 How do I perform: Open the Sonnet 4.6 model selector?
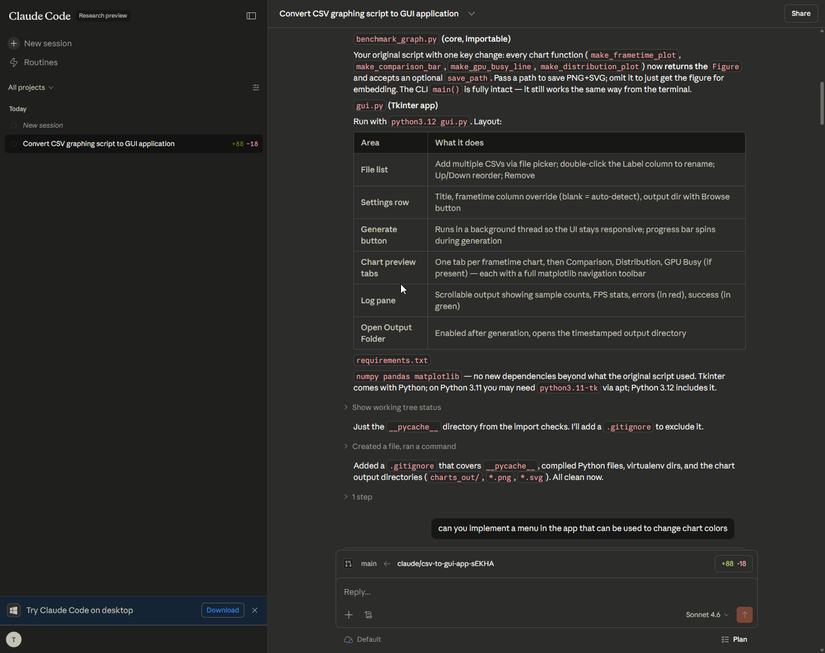tap(706, 615)
